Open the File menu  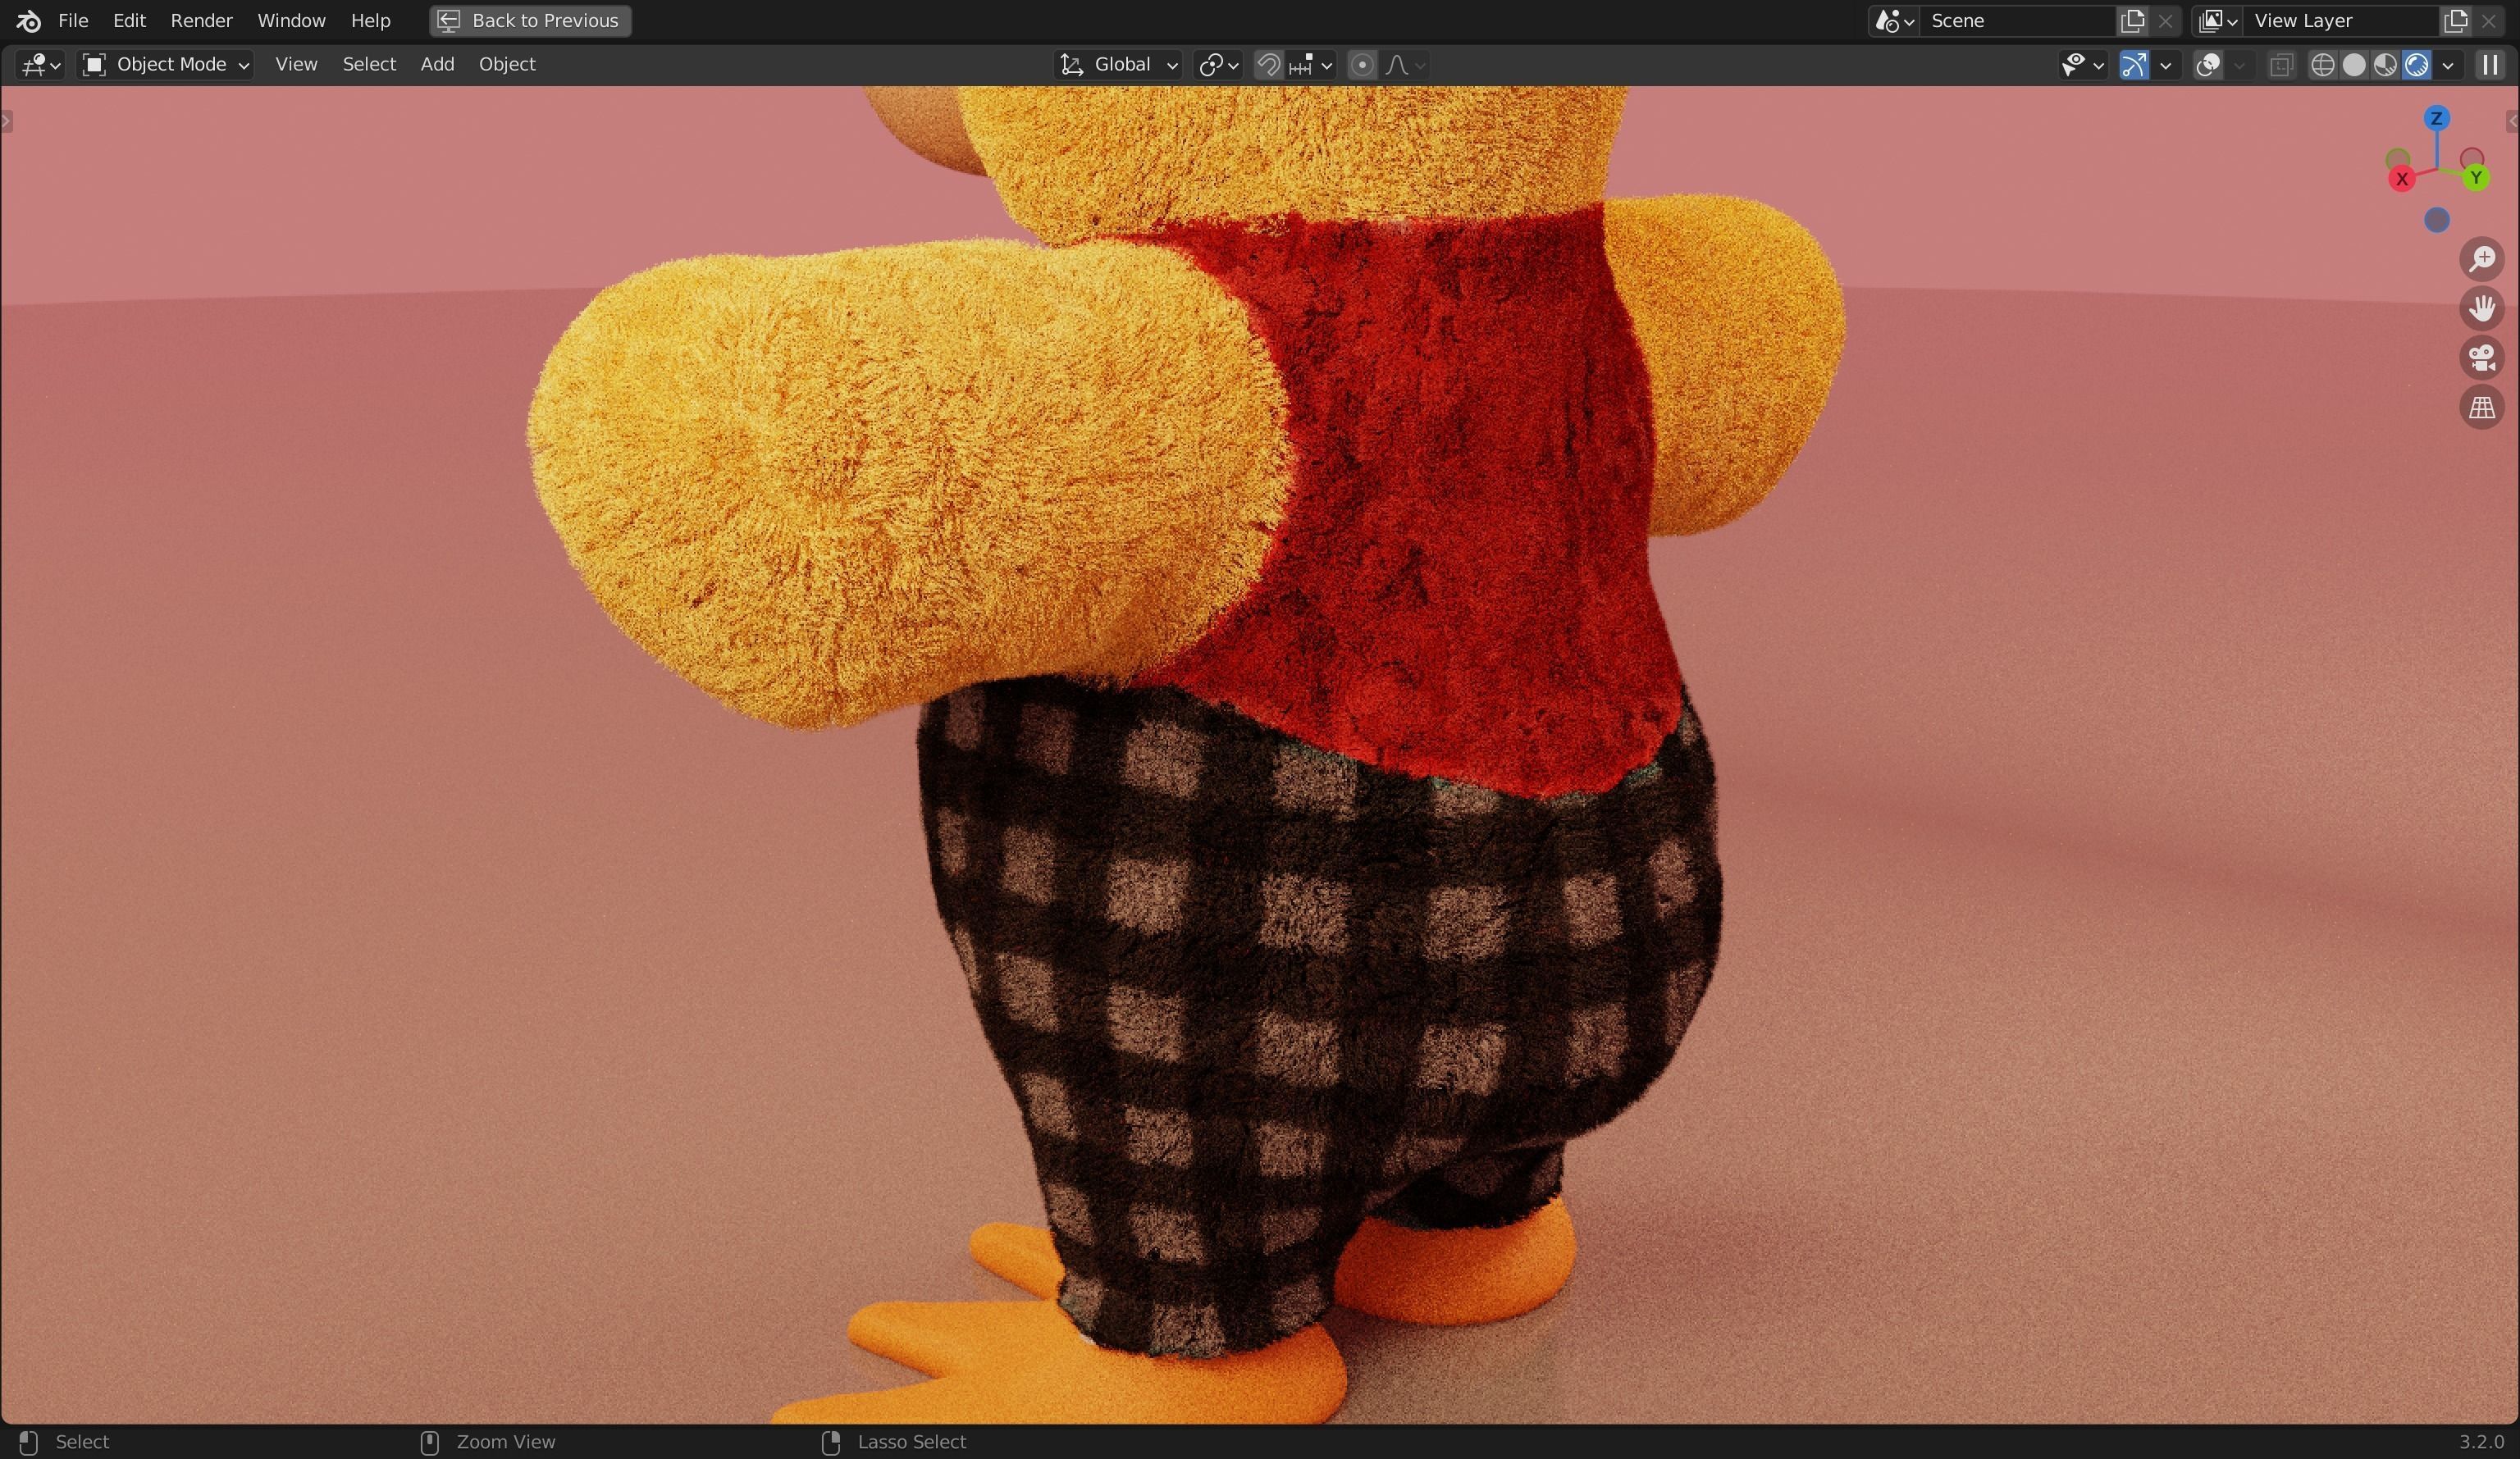(x=73, y=20)
